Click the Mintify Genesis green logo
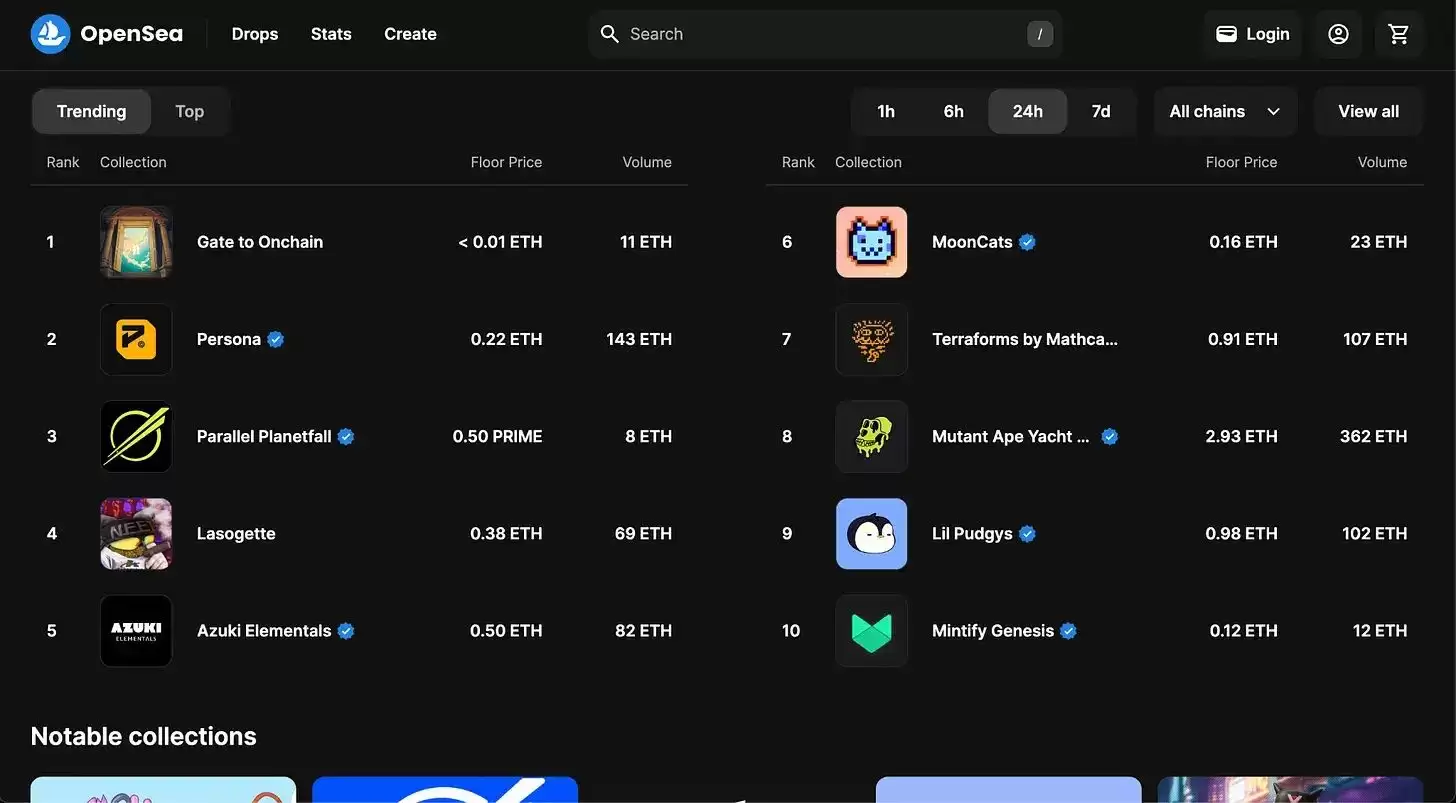This screenshot has width=1456, height=803. 871,631
